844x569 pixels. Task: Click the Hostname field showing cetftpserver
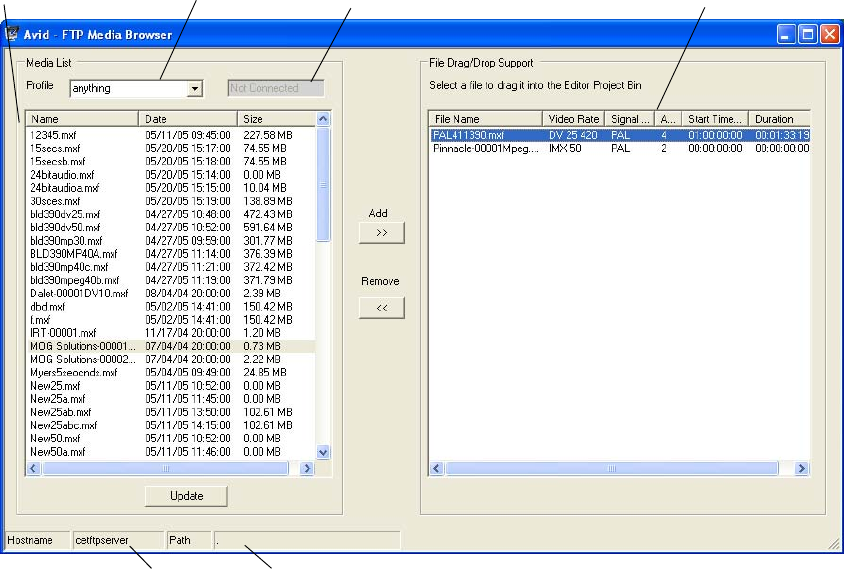[x=118, y=540]
